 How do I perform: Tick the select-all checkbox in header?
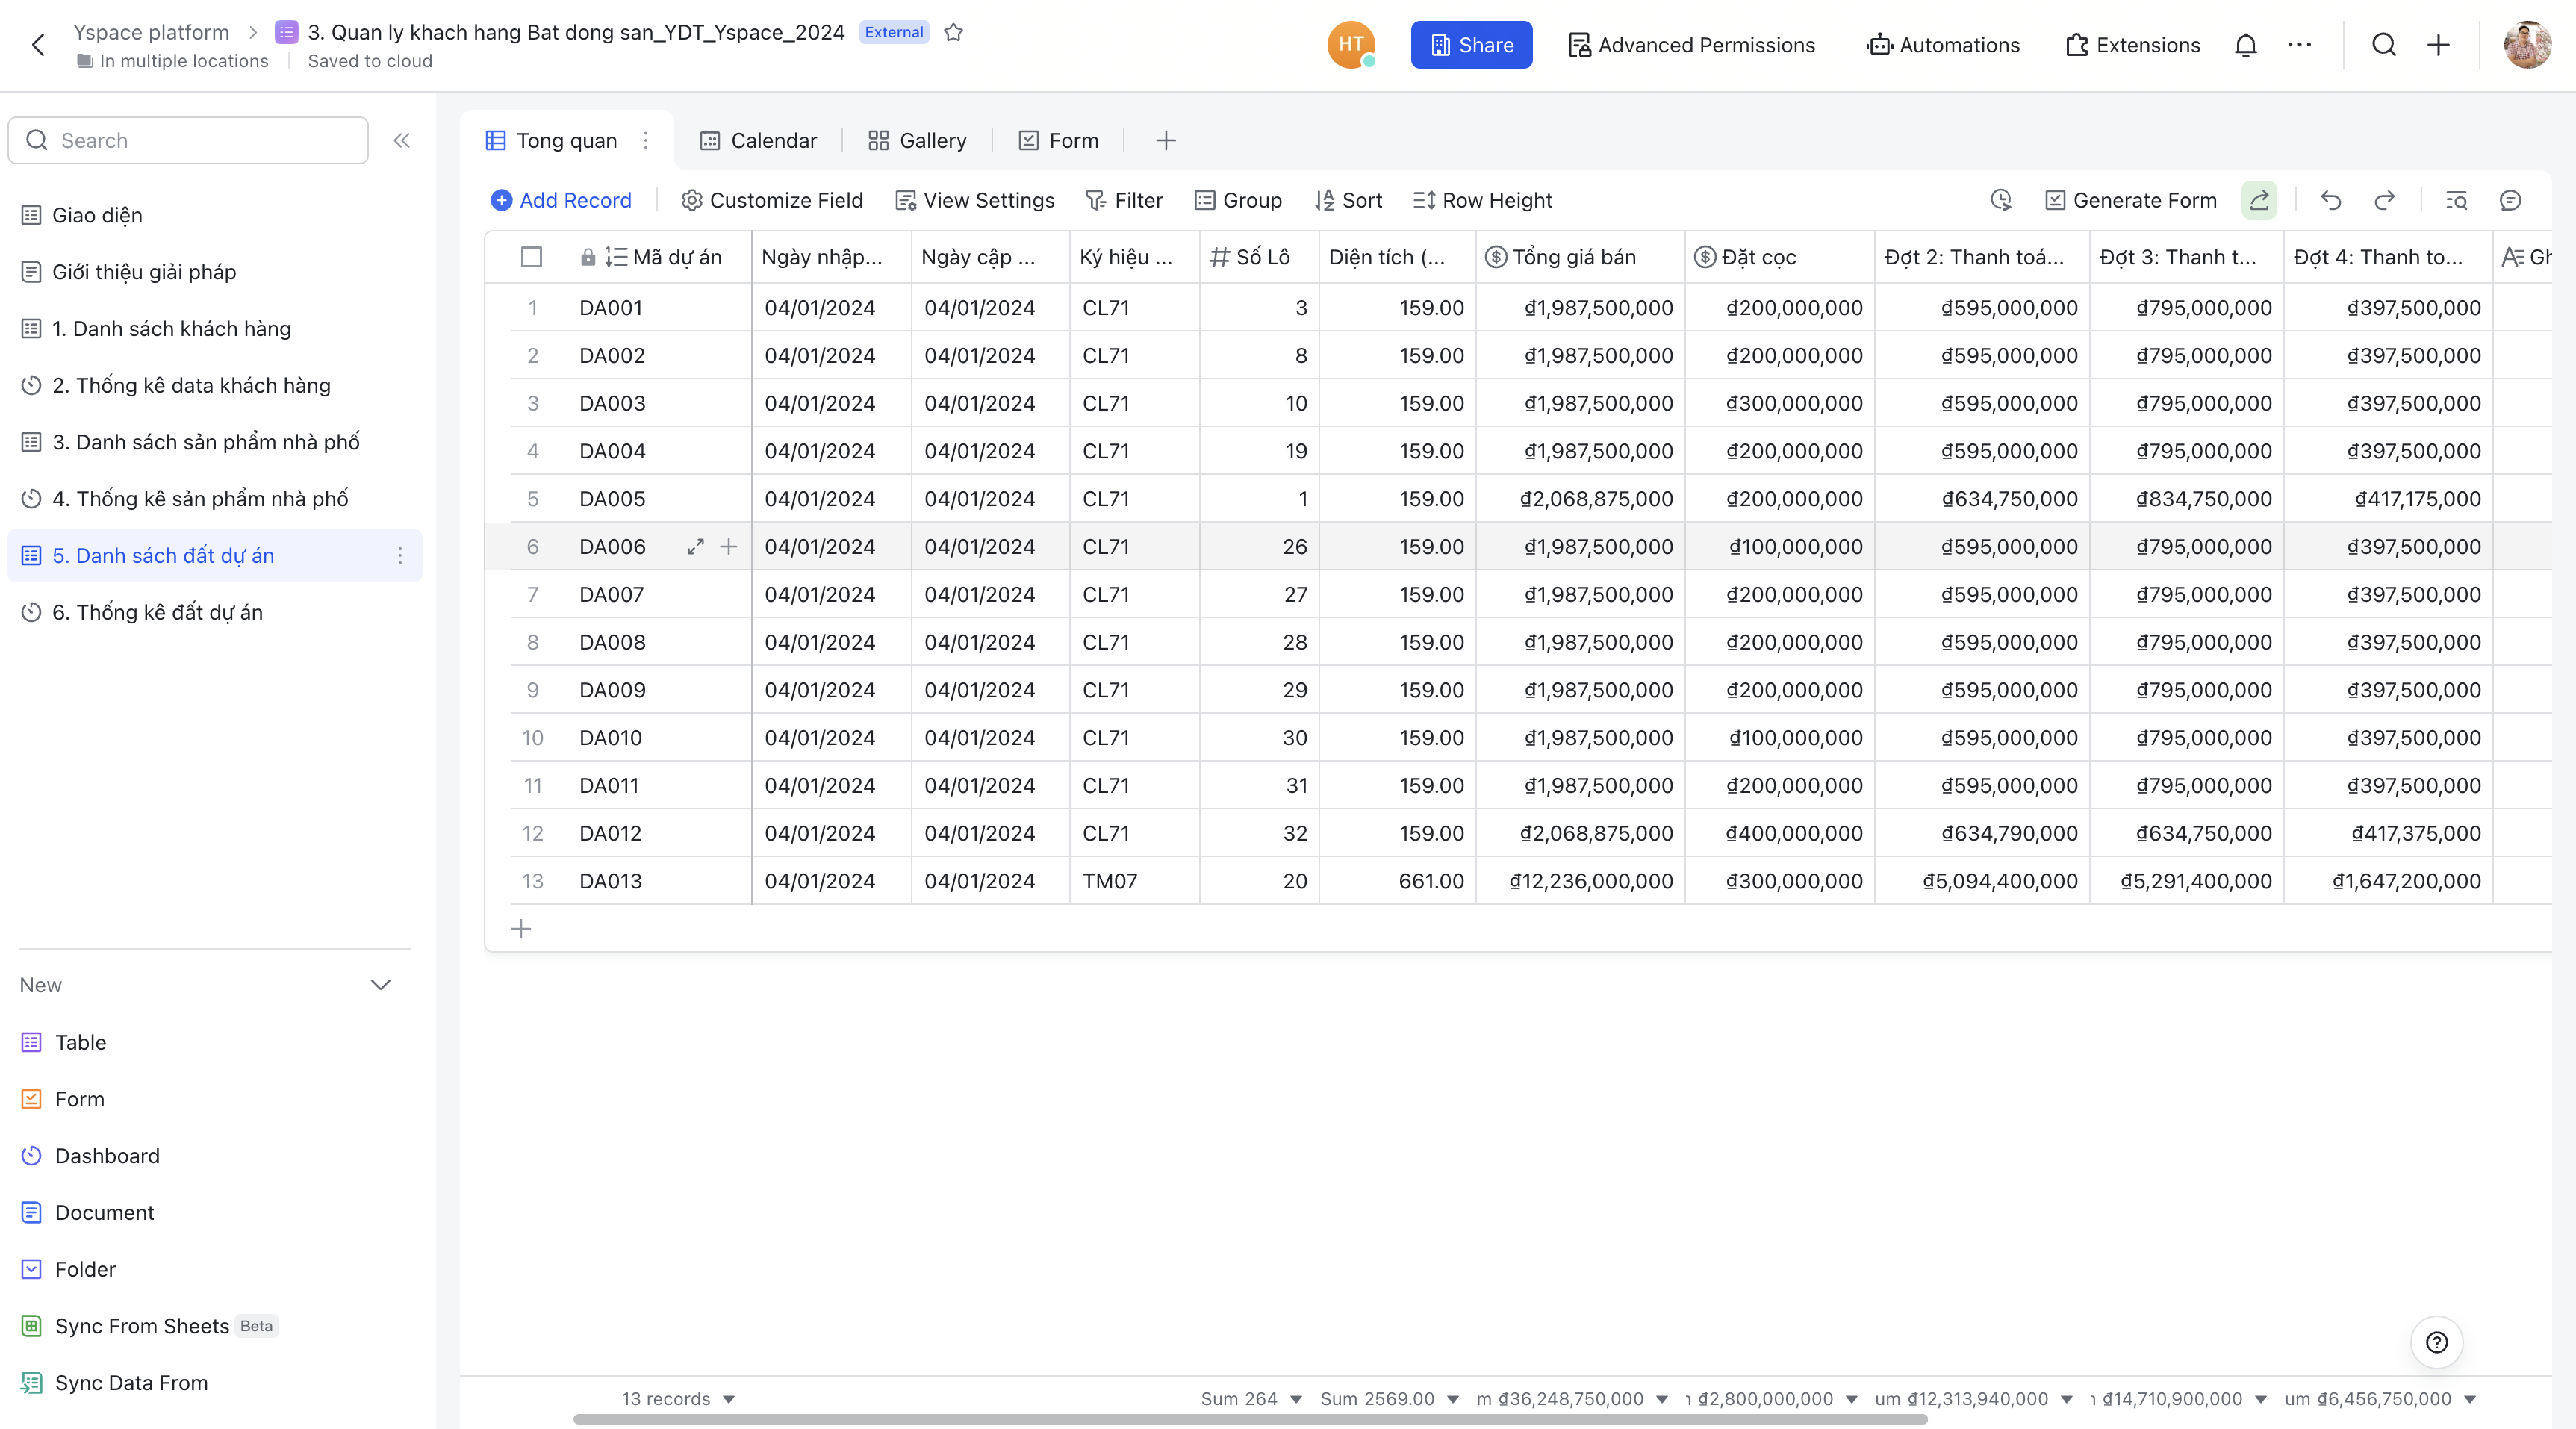(532, 257)
